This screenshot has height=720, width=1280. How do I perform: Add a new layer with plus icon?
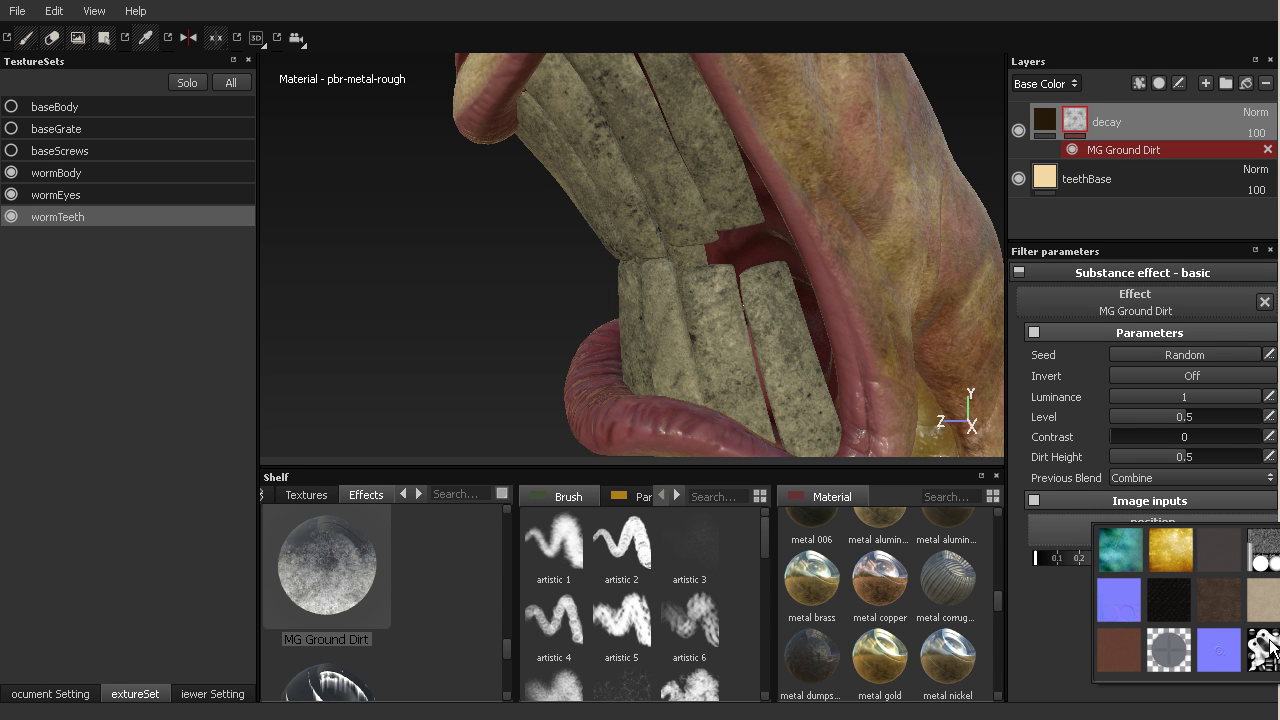(1206, 84)
